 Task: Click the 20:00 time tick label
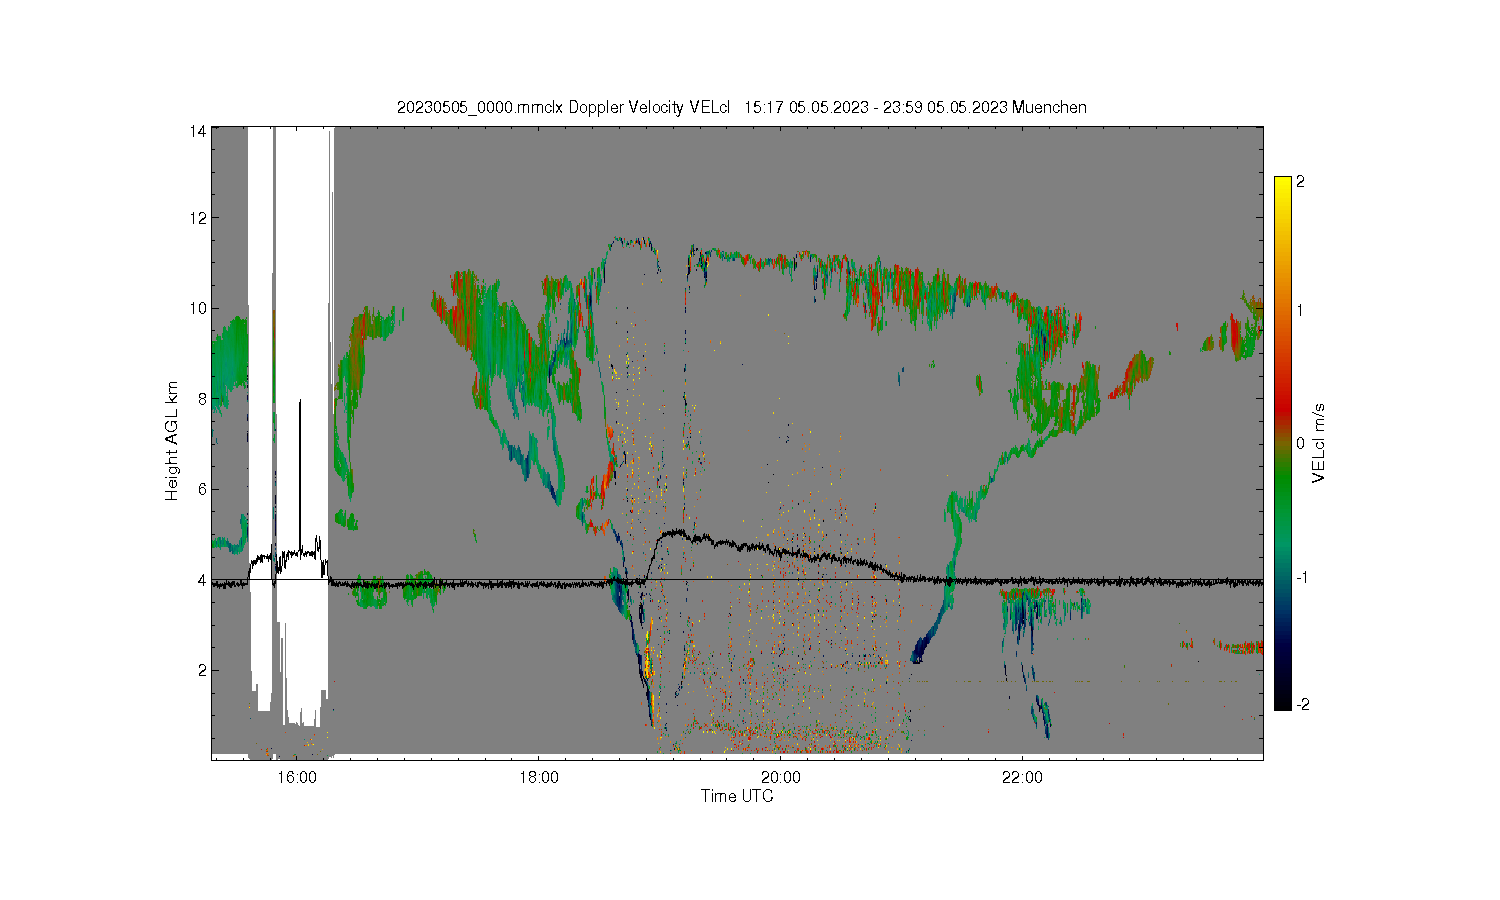coord(781,778)
